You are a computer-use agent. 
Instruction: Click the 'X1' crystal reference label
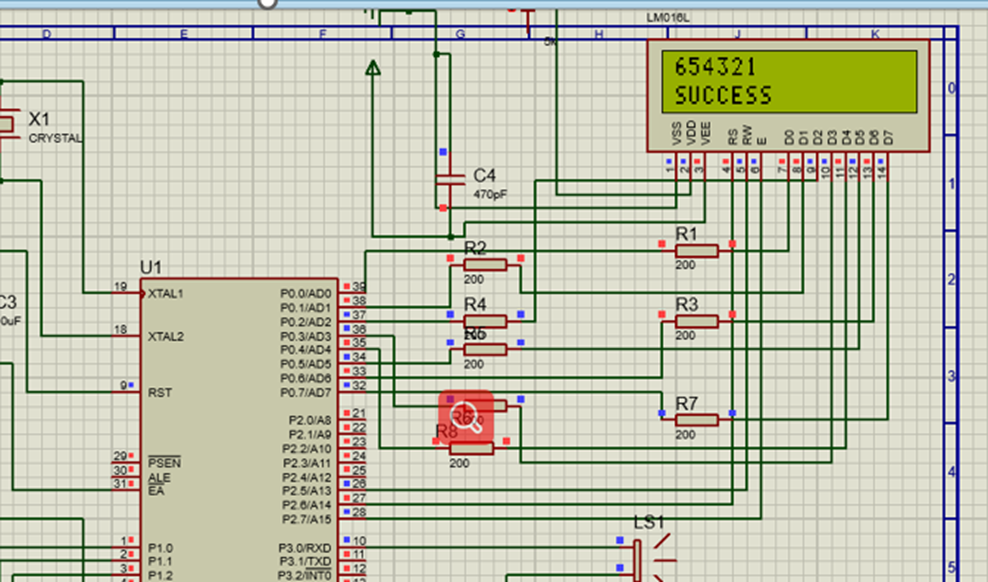coord(39,118)
